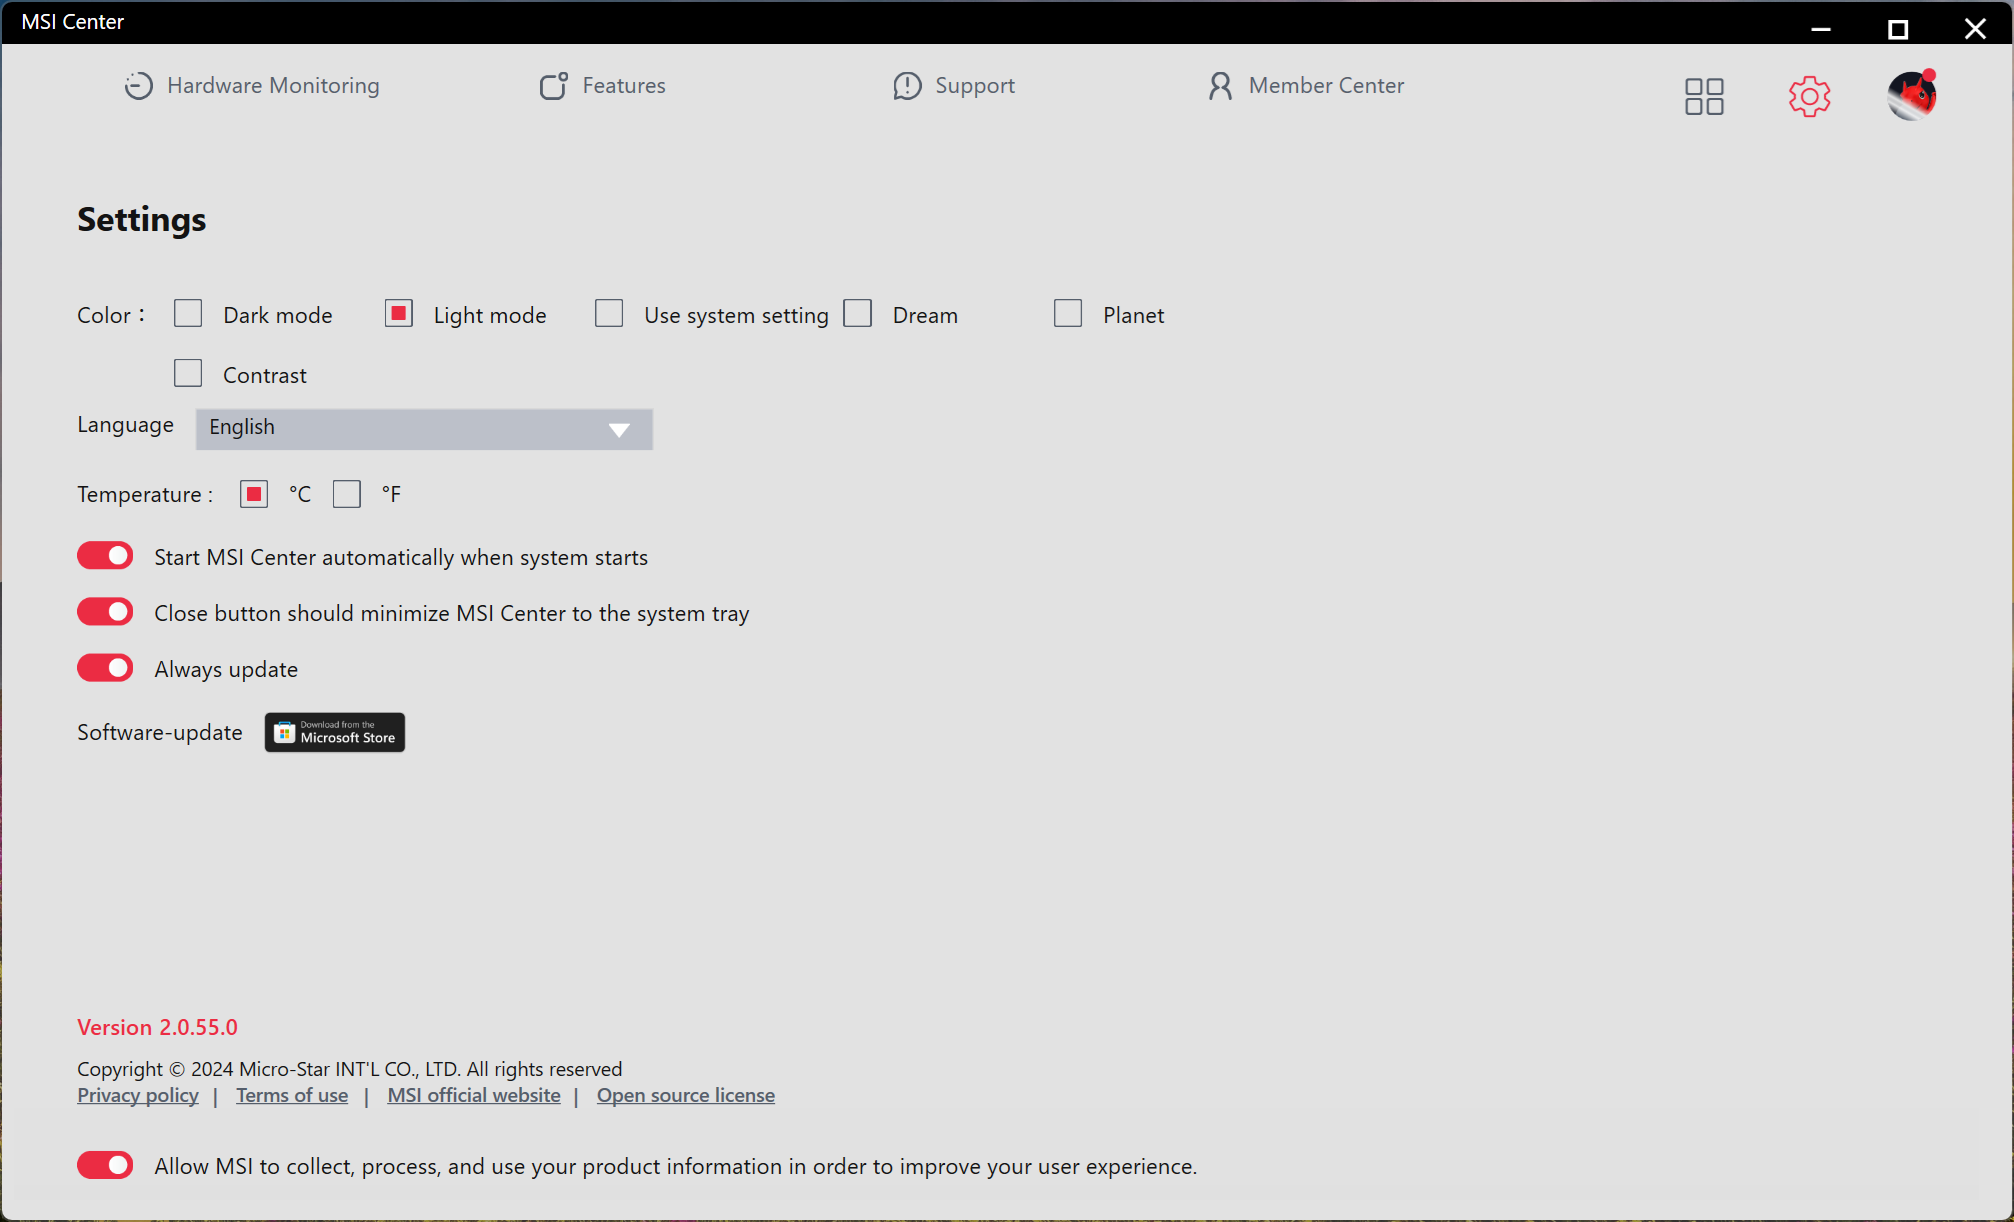Open the English language combo box
2014x1222 pixels.
coord(400,429)
